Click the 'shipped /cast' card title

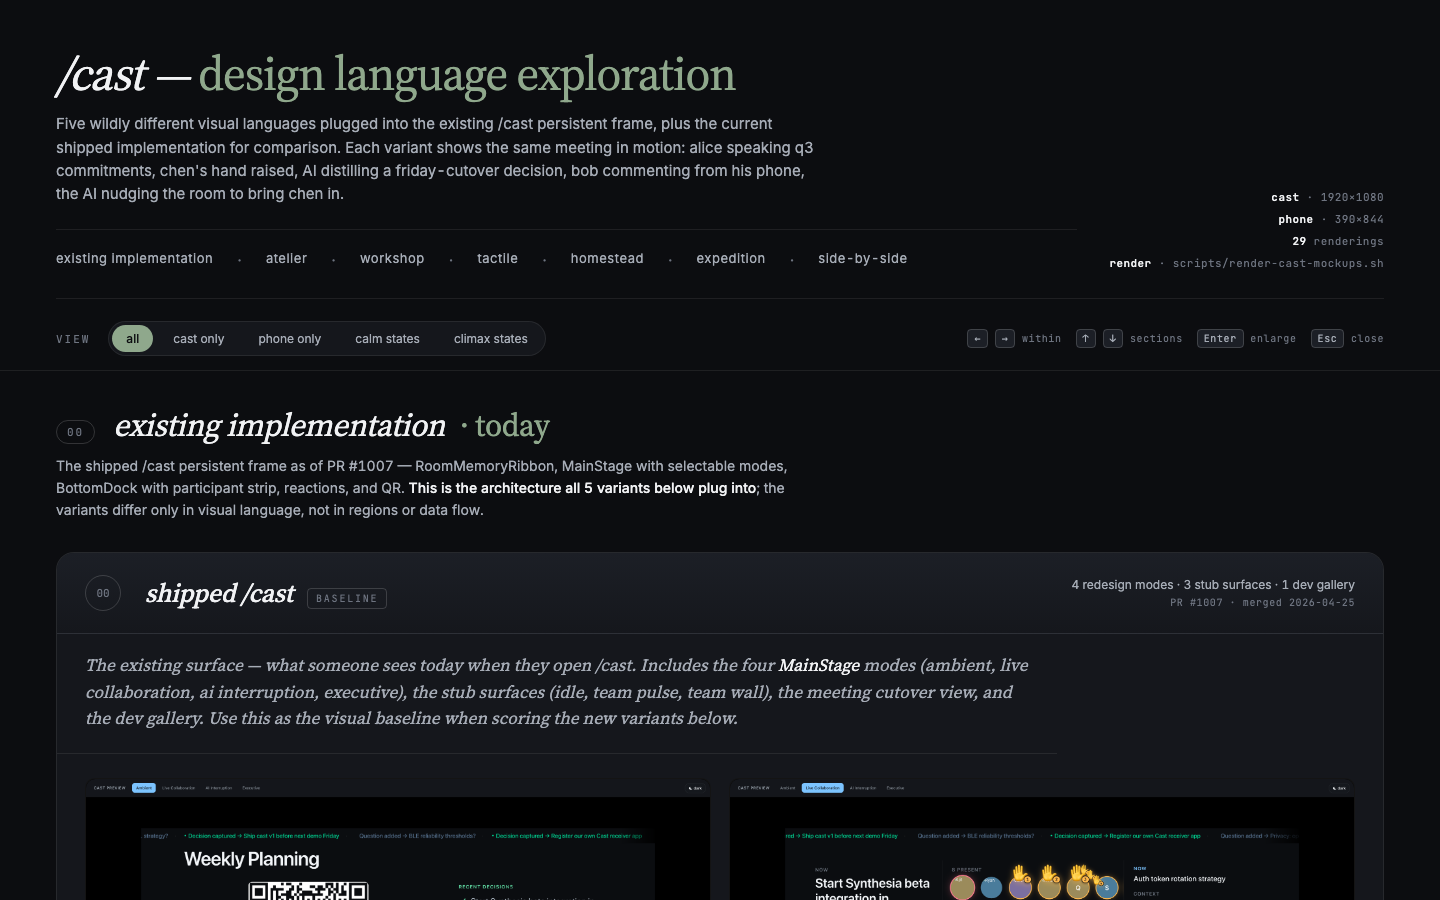(x=220, y=594)
